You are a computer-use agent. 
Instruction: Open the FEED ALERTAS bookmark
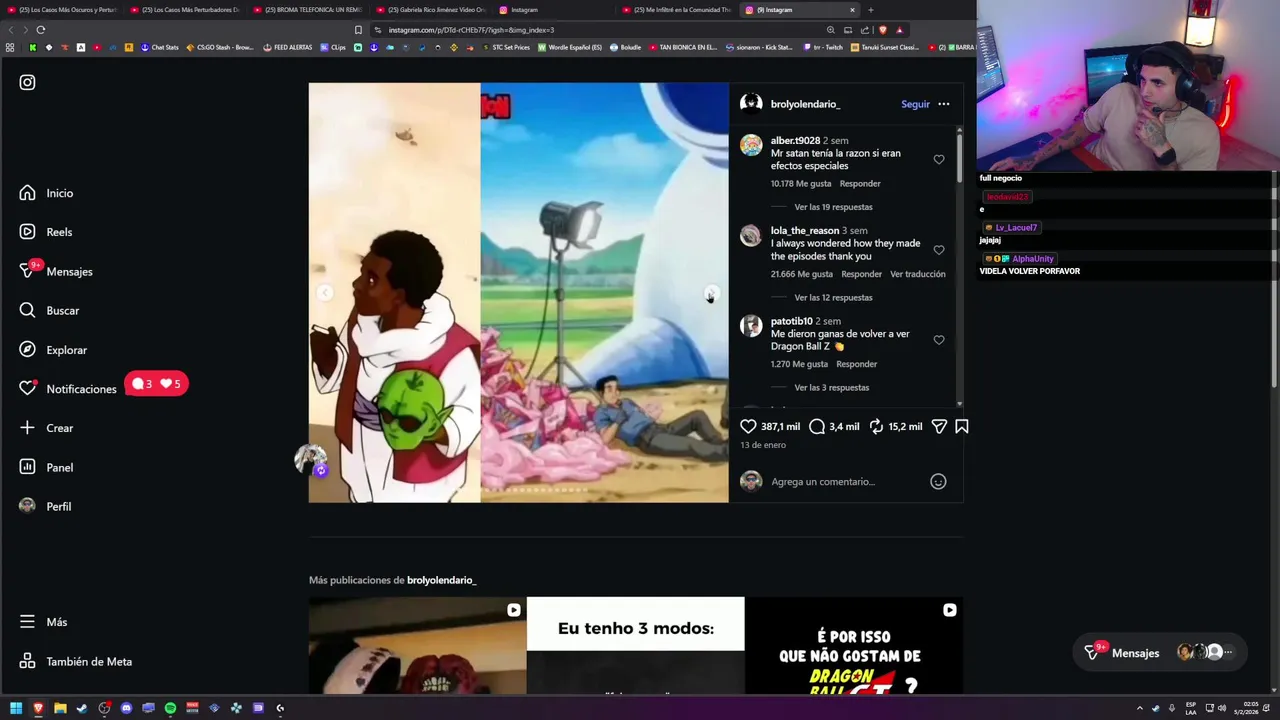288,47
